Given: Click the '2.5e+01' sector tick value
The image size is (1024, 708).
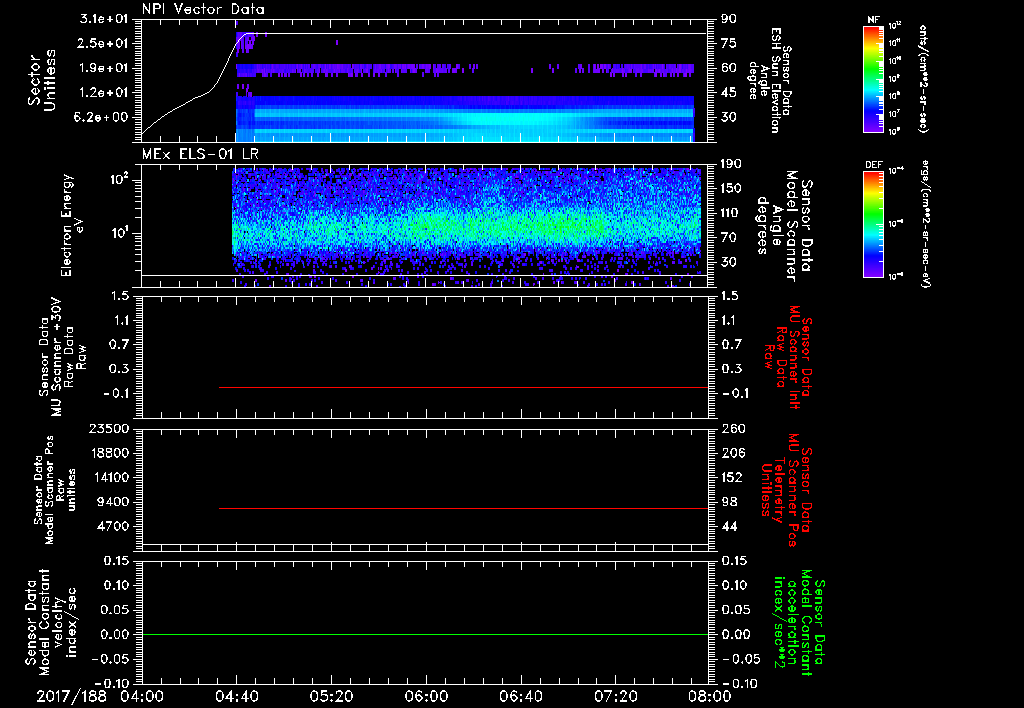Looking at the screenshot, I should [104, 43].
